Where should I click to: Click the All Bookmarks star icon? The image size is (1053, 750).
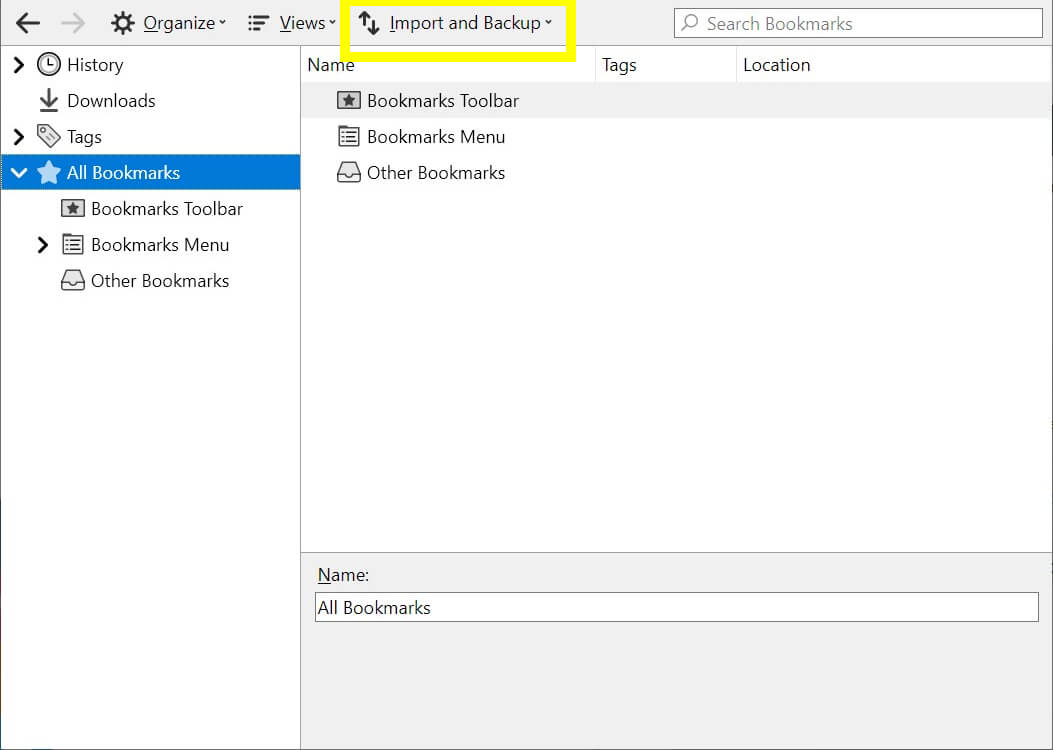49,172
